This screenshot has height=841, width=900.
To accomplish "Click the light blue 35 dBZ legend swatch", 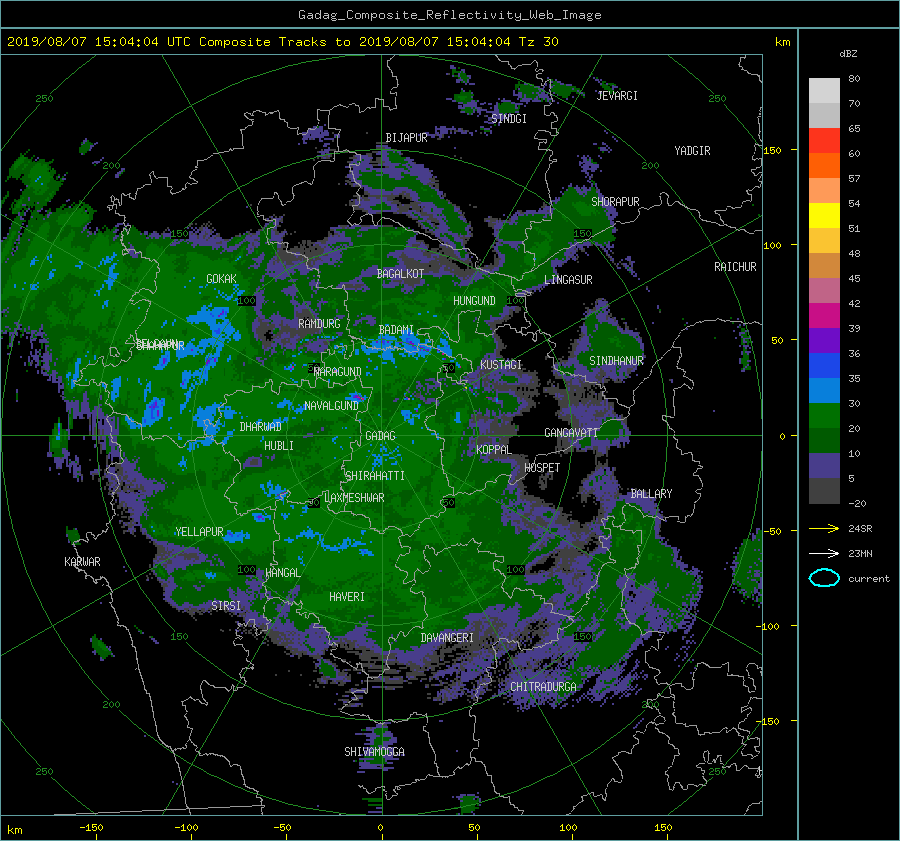I will 824,390.
